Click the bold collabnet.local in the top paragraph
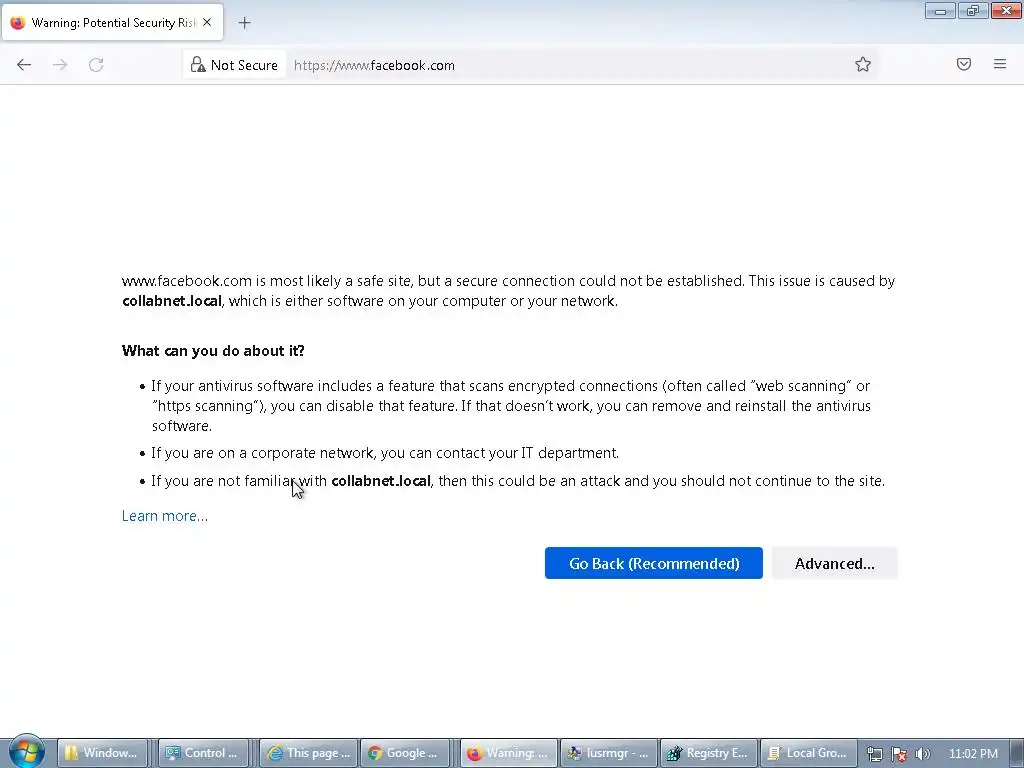Image resolution: width=1024 pixels, height=768 pixels. click(172, 301)
